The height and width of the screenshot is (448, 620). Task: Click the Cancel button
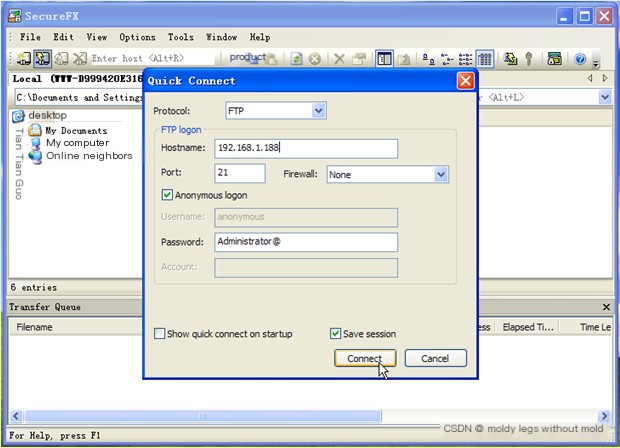435,358
